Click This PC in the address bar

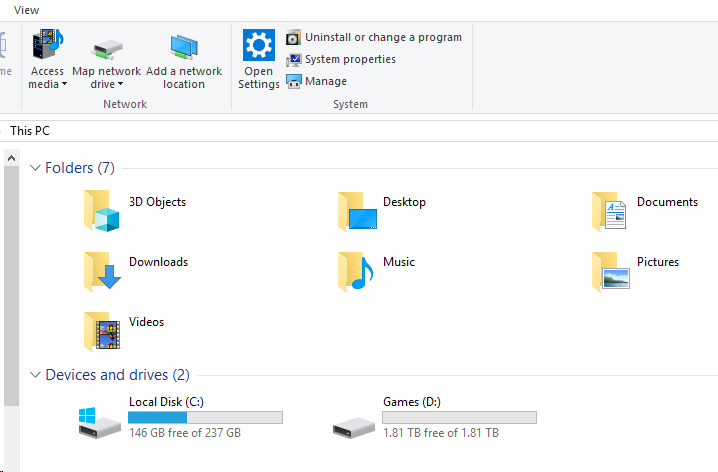pyautogui.click(x=30, y=131)
